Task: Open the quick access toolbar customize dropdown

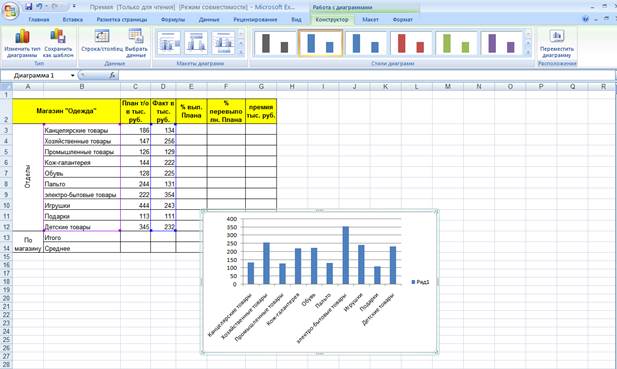Action: click(x=74, y=7)
